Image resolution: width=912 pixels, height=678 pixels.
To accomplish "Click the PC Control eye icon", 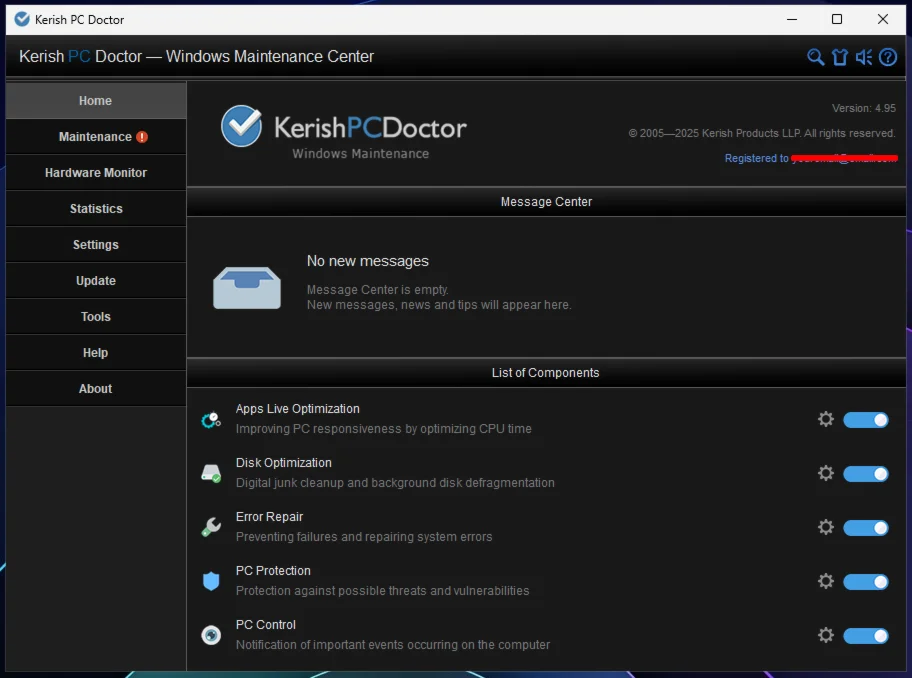I will pyautogui.click(x=211, y=635).
